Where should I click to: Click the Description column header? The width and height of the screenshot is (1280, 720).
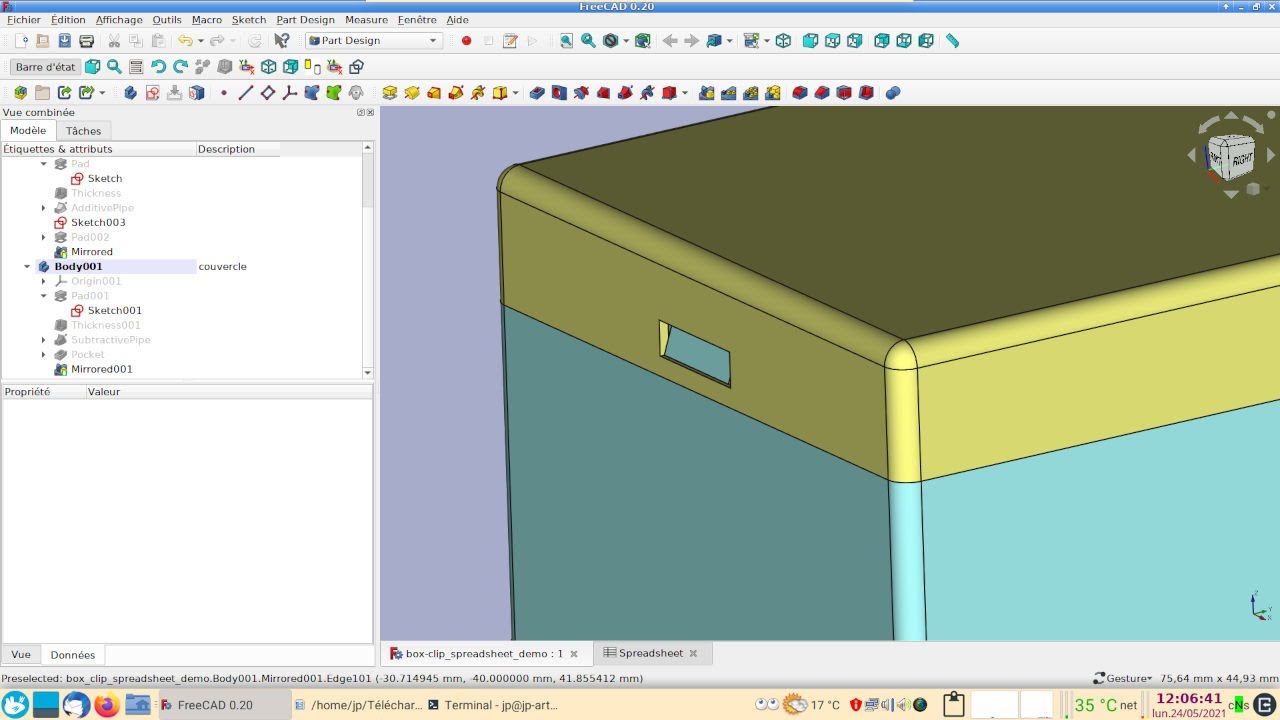click(238, 149)
